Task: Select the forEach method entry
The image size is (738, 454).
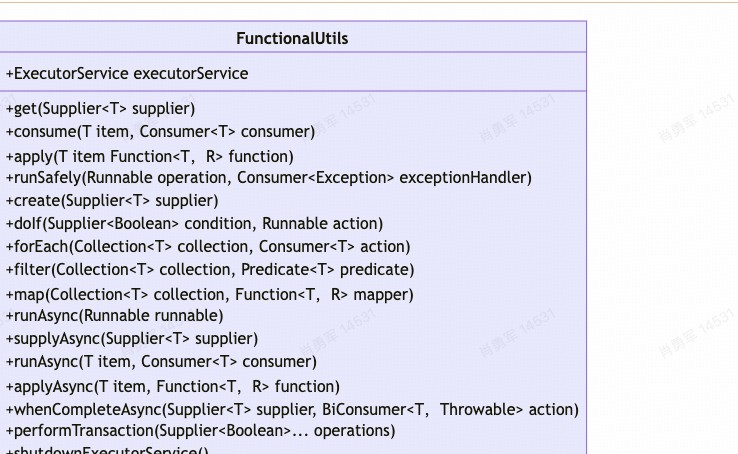Action: [208, 247]
